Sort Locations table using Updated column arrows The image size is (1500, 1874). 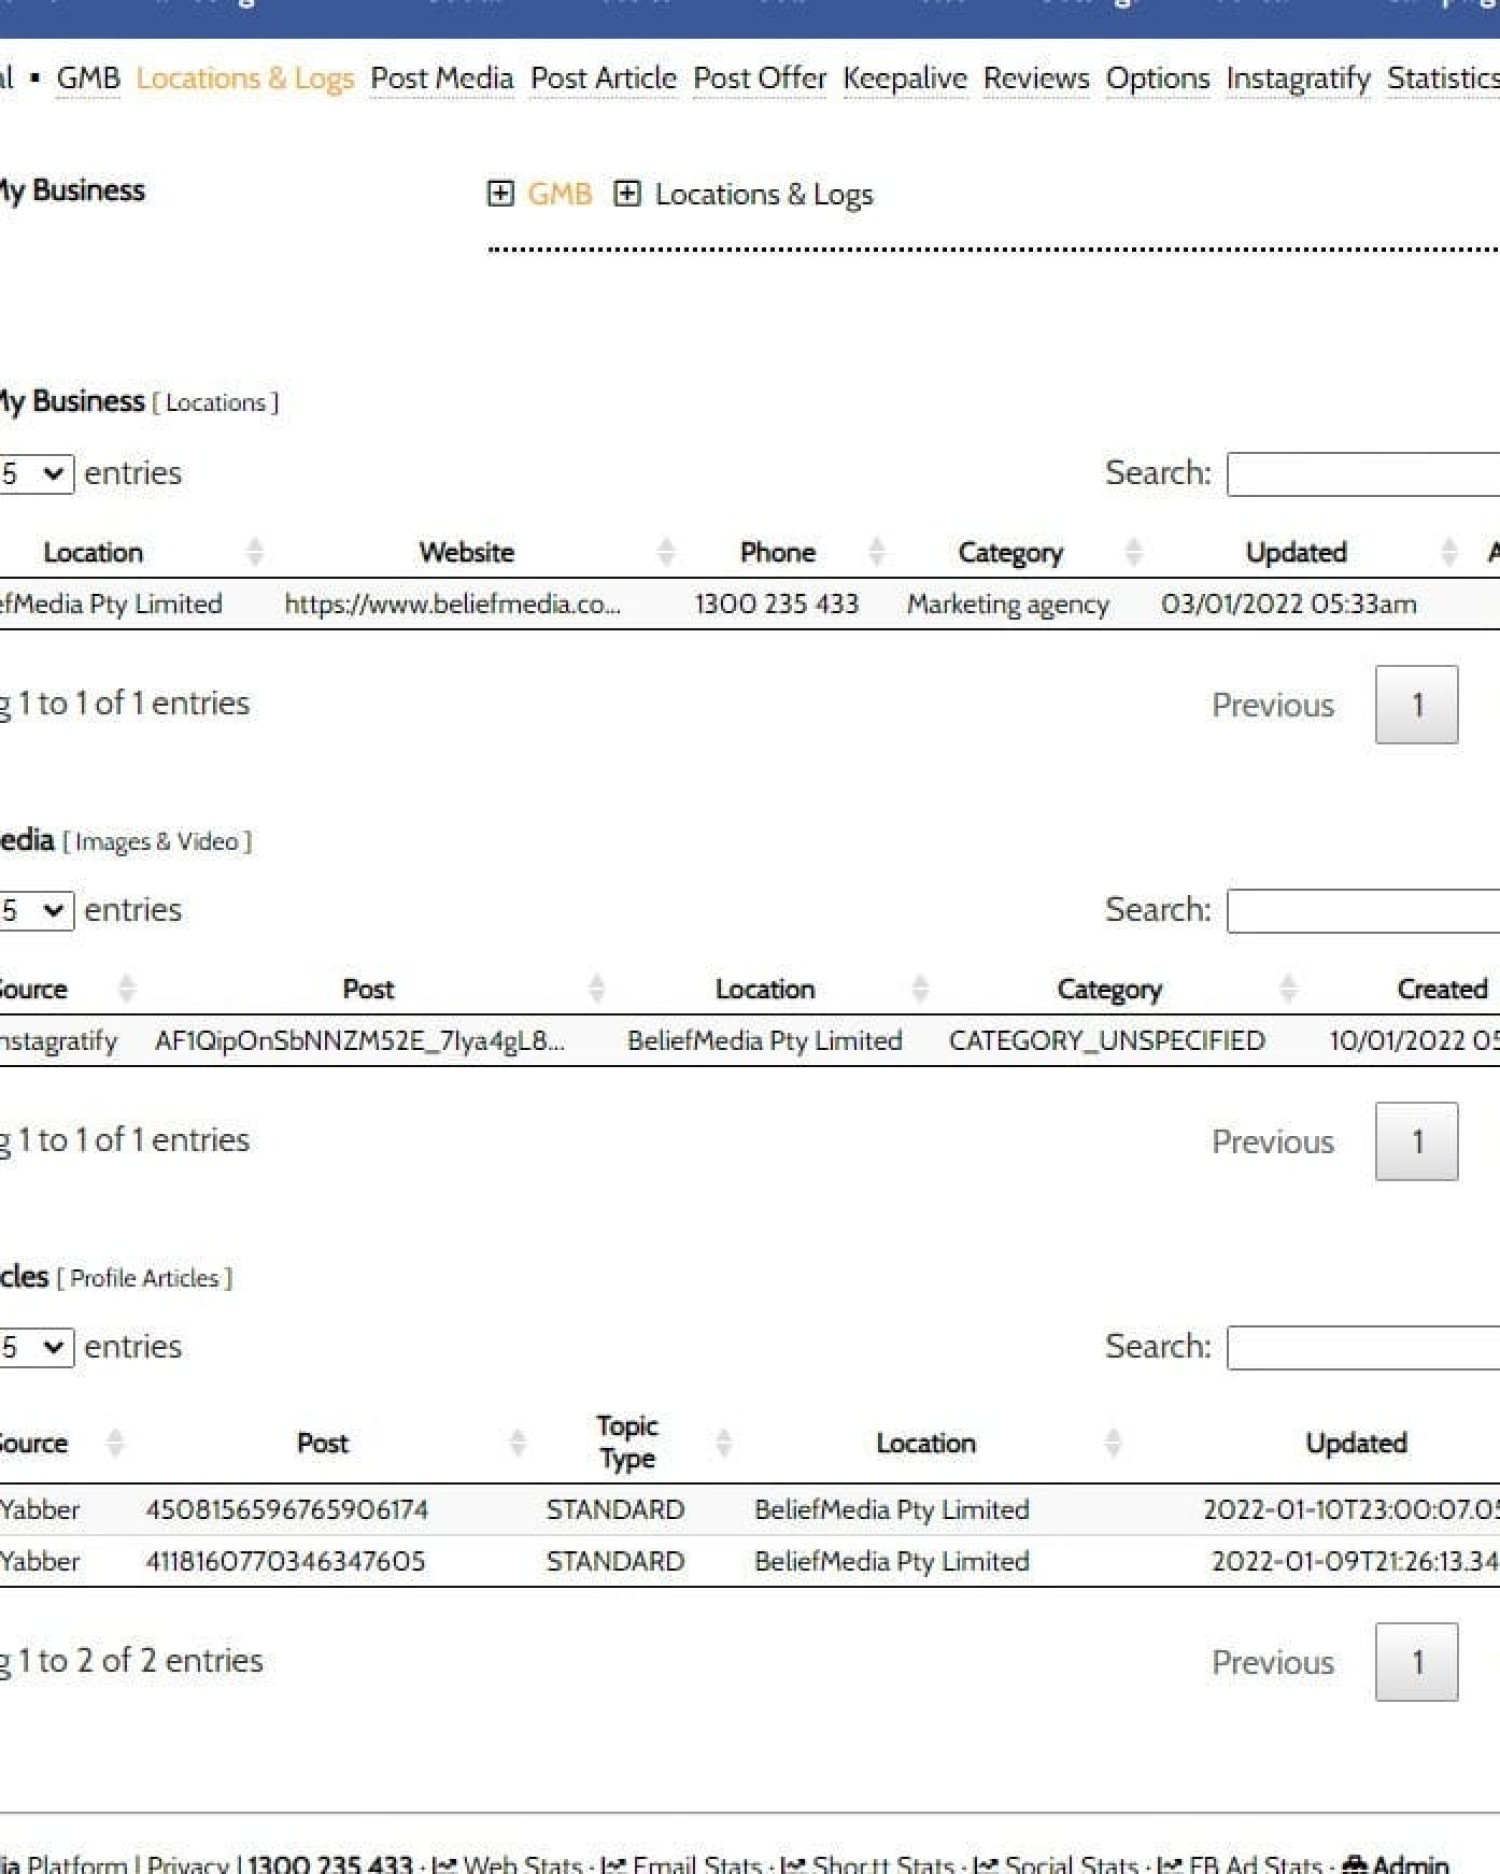click(x=1448, y=551)
